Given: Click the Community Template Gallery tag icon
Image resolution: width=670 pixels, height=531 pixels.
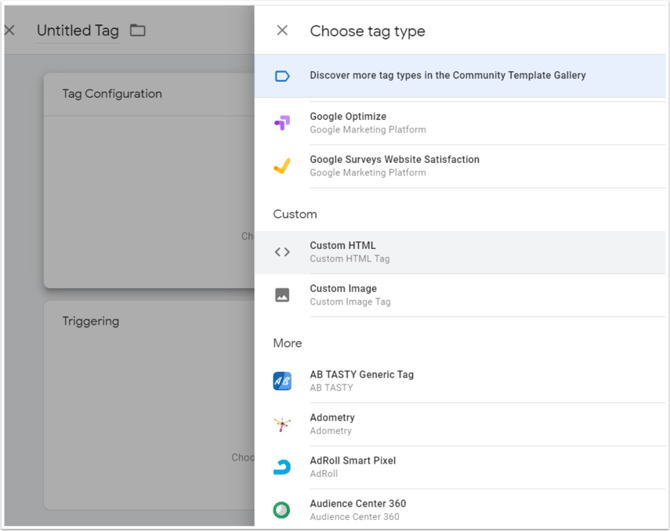Looking at the screenshot, I should pos(282,76).
